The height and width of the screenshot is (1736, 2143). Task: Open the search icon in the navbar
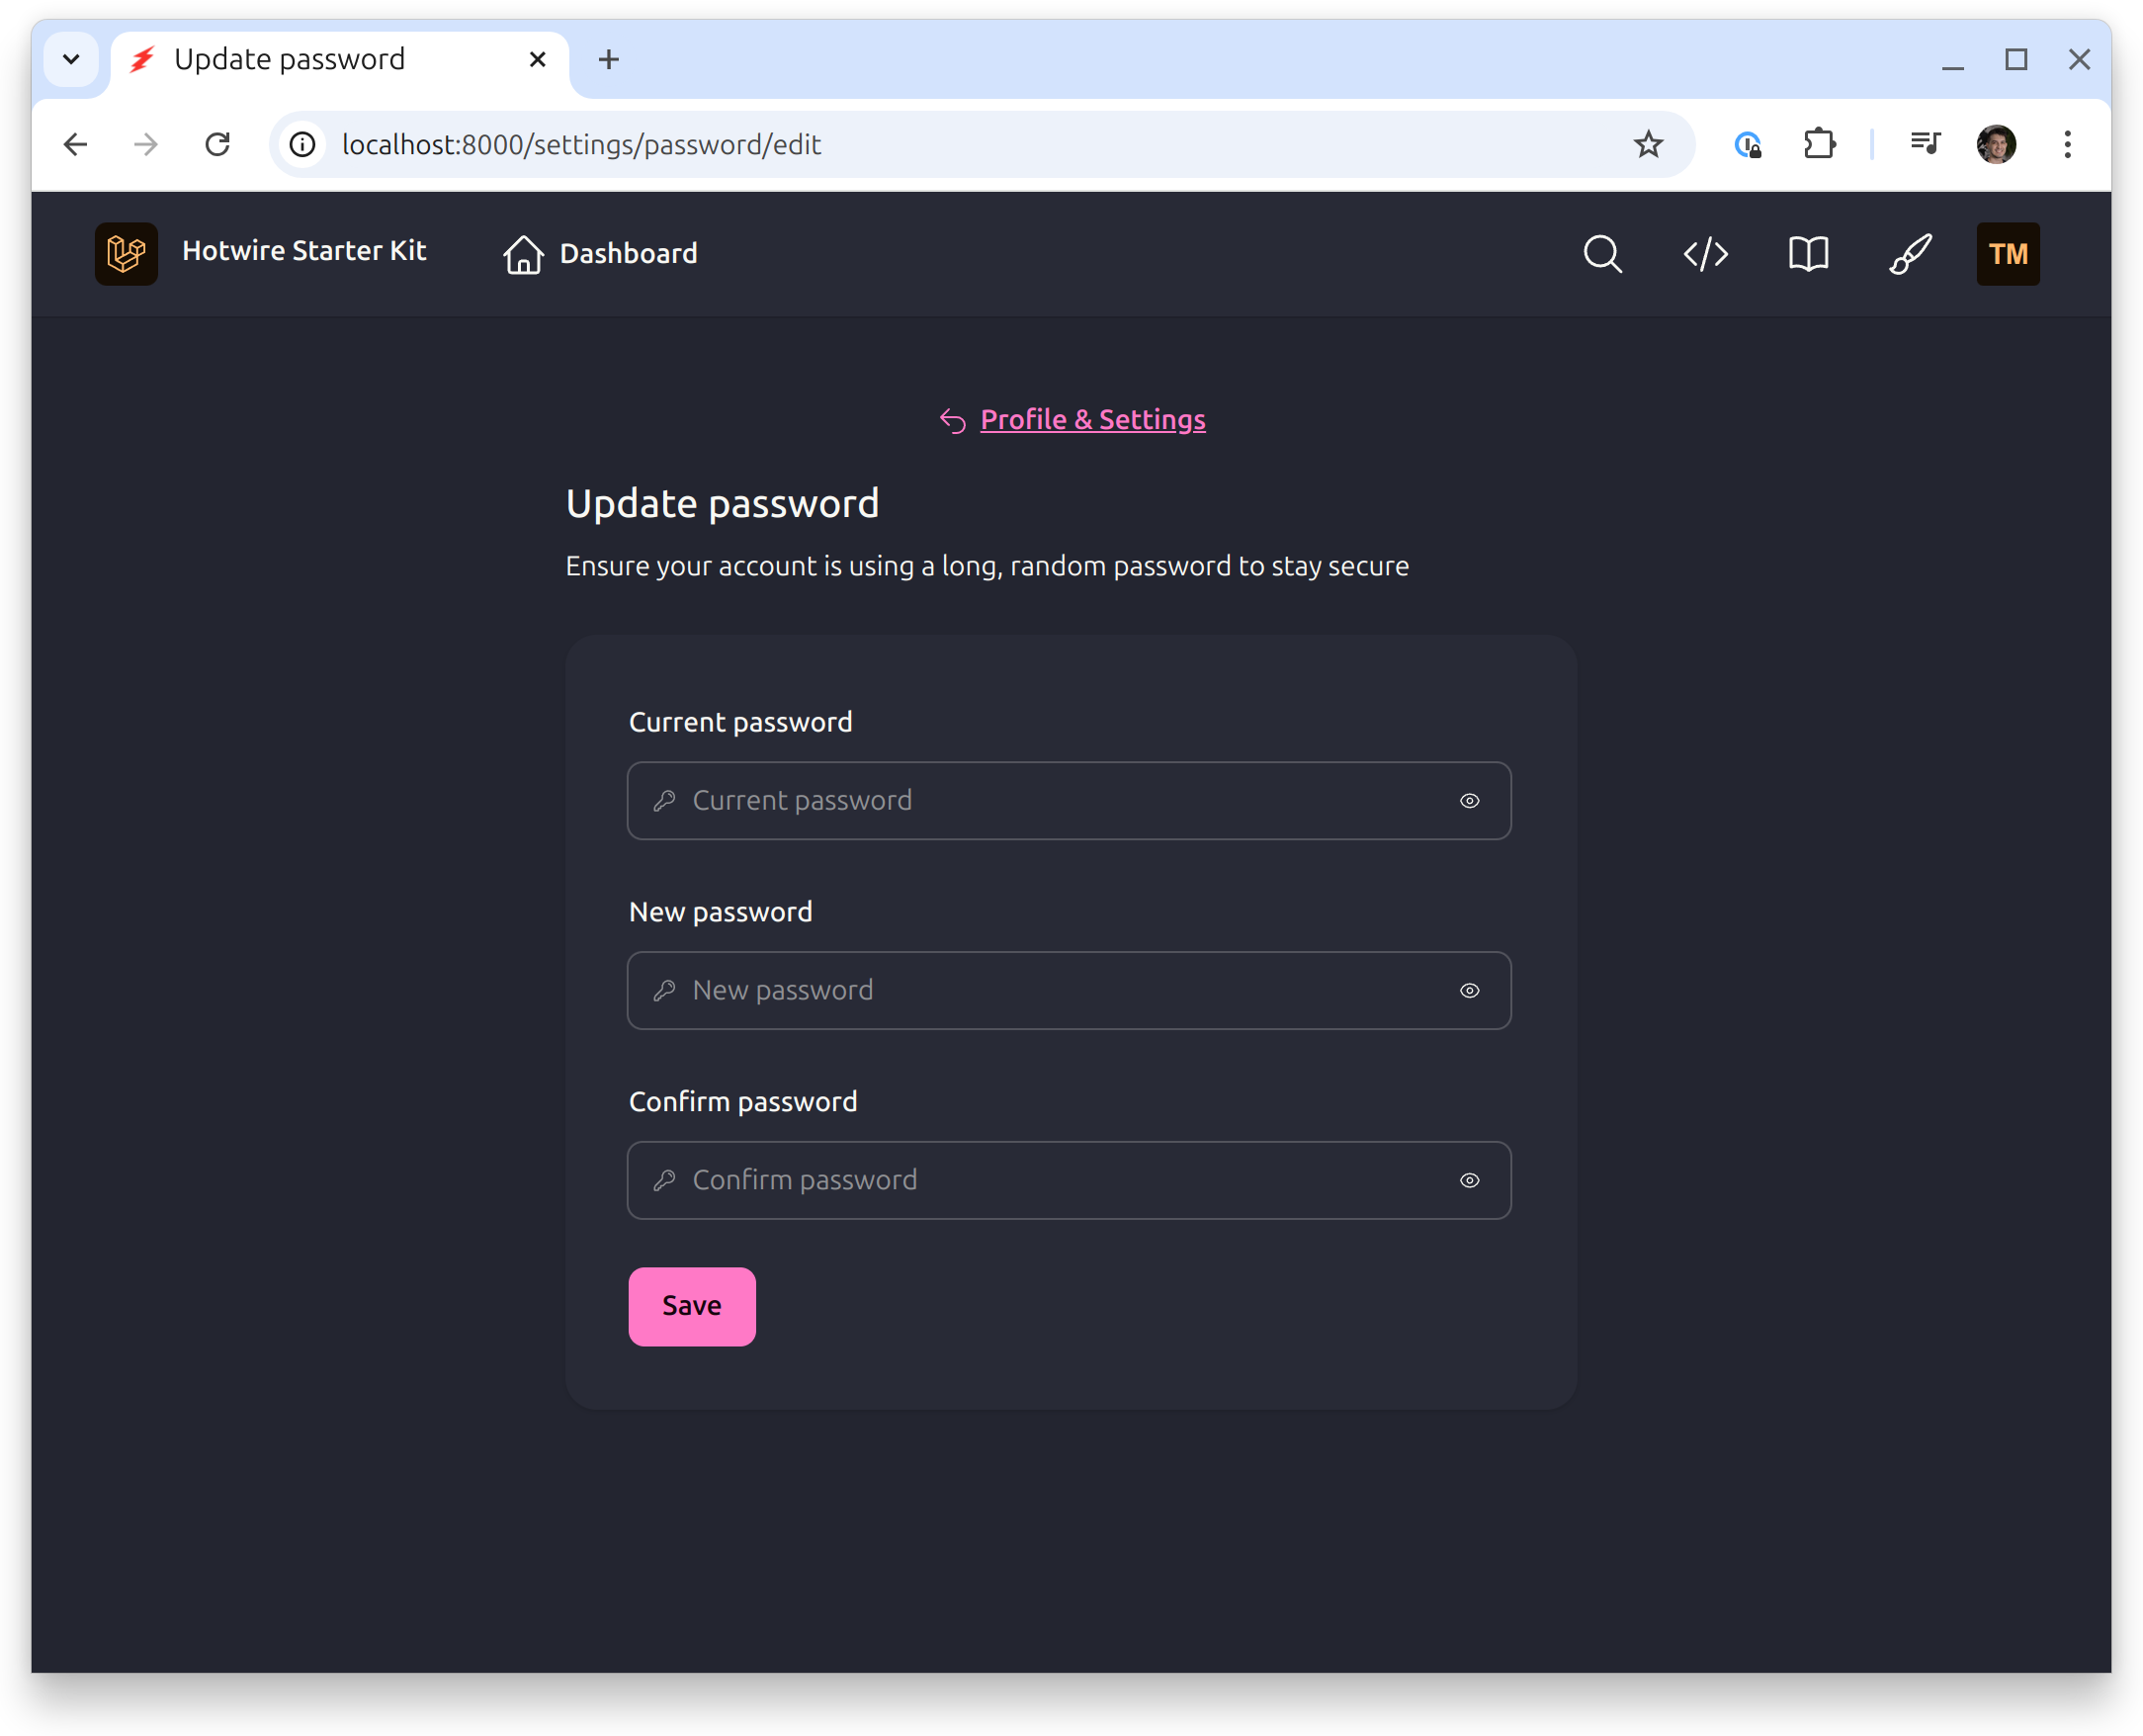1602,254
